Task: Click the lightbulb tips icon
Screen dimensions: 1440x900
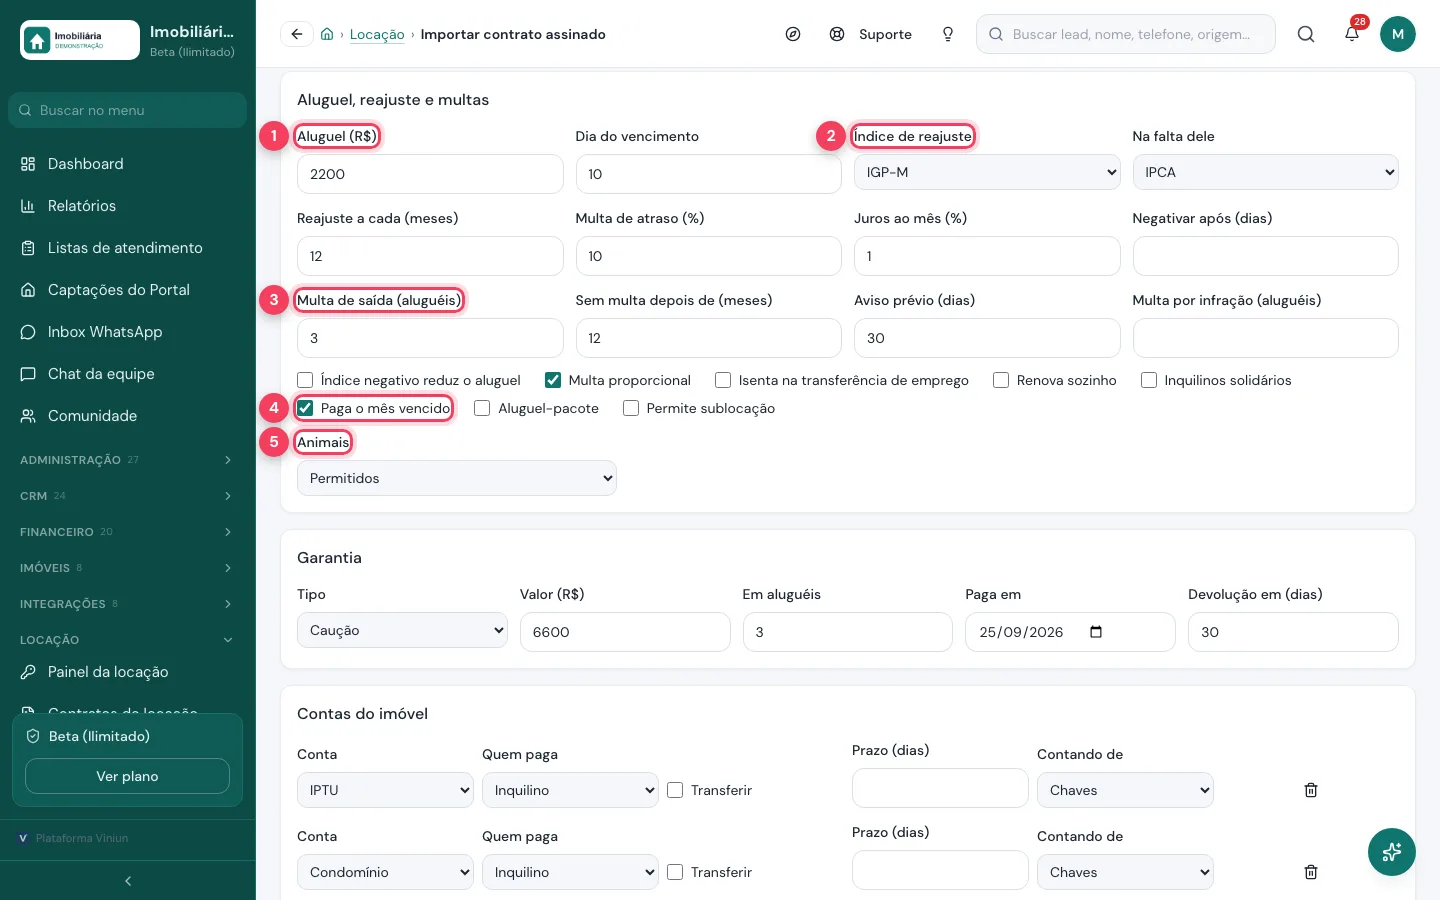Action: [948, 34]
